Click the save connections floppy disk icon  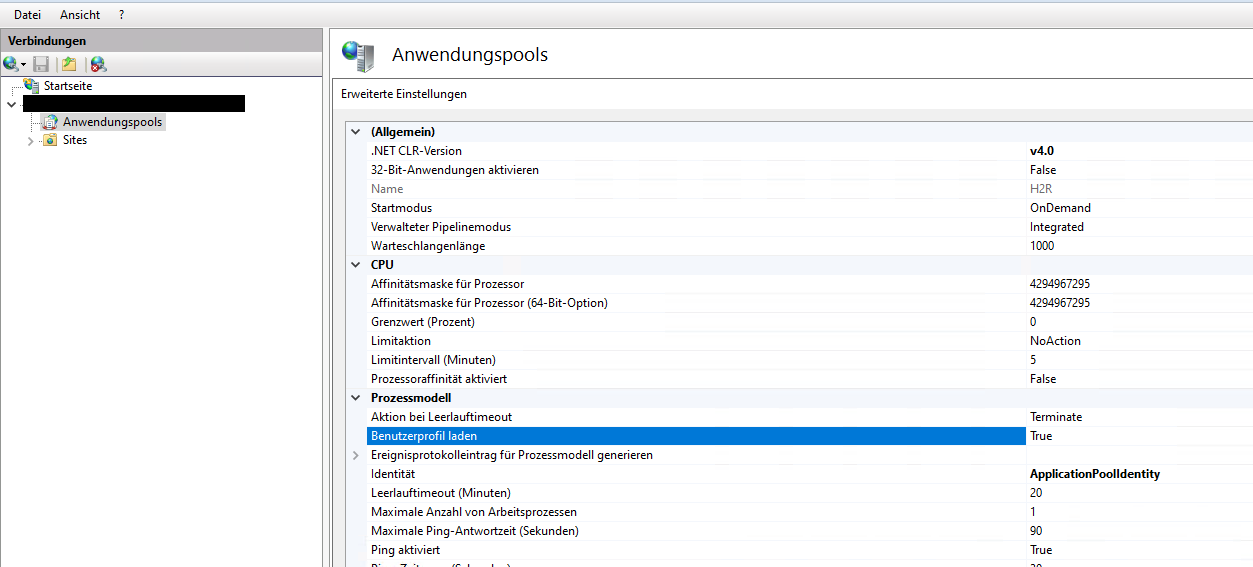pos(41,64)
